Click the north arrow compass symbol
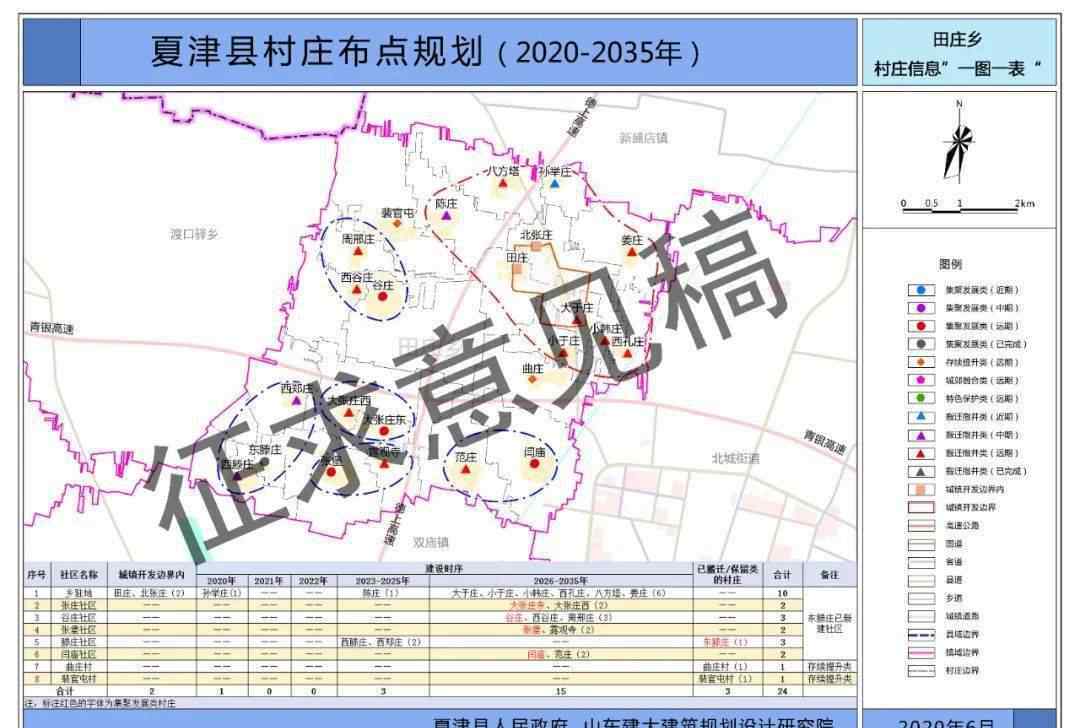The height and width of the screenshot is (728, 1080). [958, 143]
